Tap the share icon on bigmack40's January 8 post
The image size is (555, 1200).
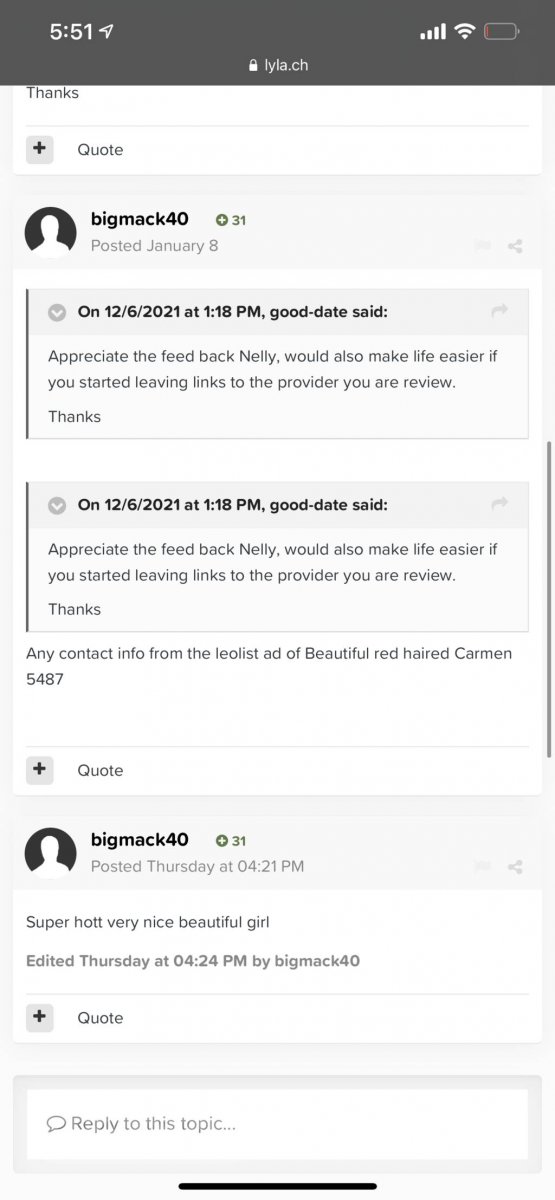click(515, 246)
